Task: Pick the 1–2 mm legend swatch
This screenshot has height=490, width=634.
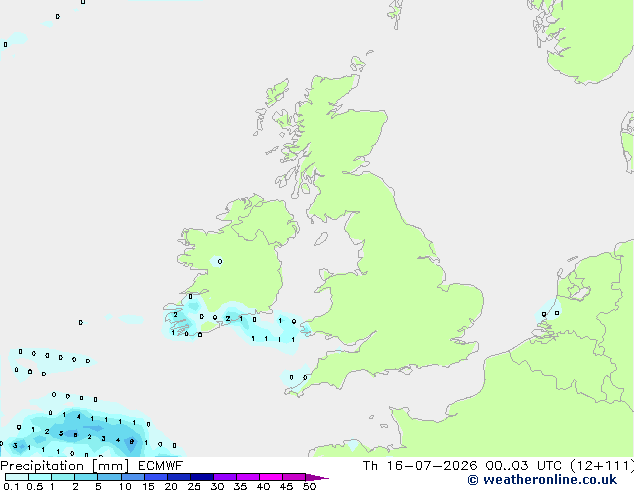Action: (x=63, y=477)
